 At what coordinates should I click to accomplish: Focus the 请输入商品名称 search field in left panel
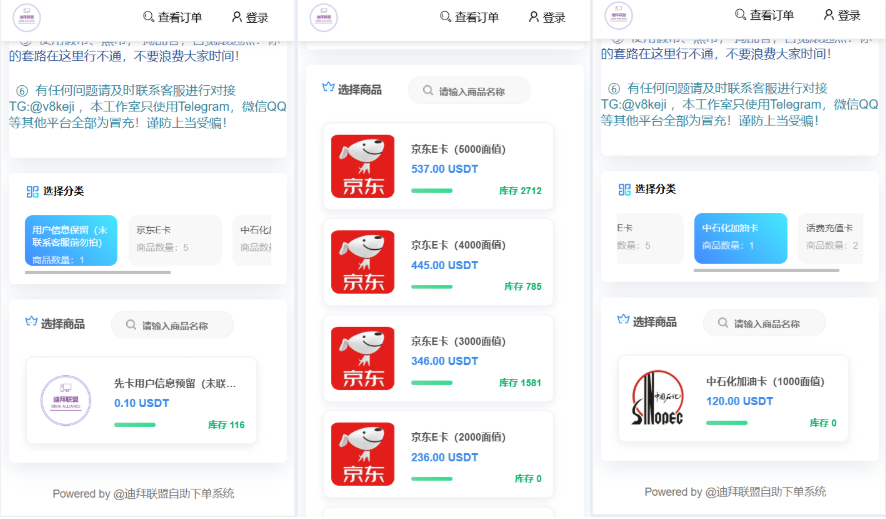click(172, 325)
